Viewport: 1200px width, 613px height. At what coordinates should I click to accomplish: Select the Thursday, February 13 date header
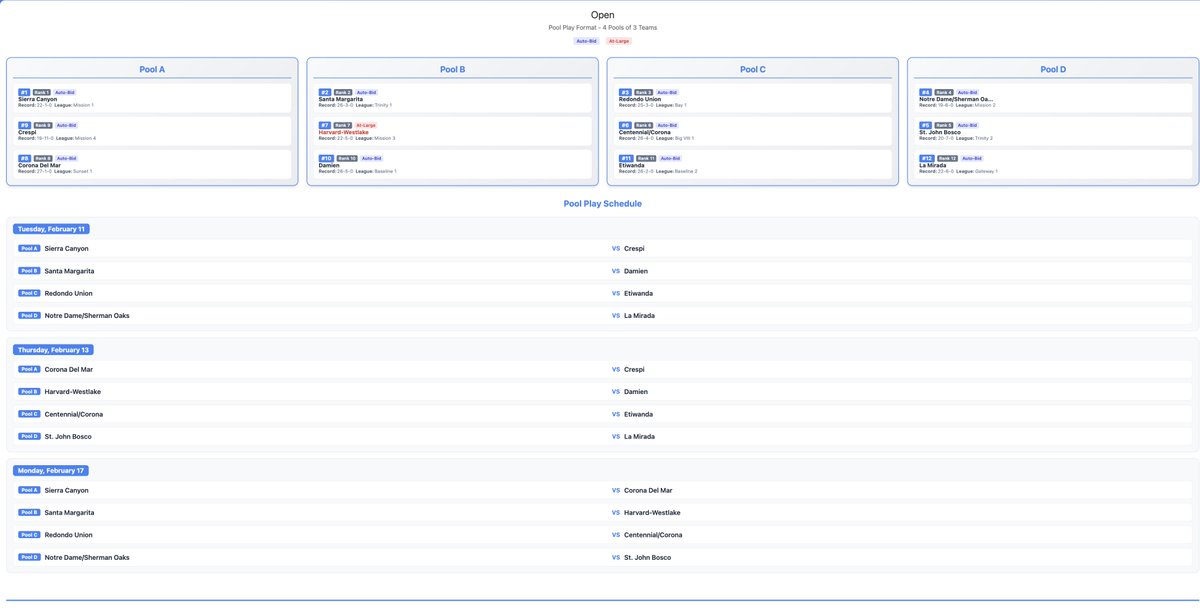click(53, 350)
